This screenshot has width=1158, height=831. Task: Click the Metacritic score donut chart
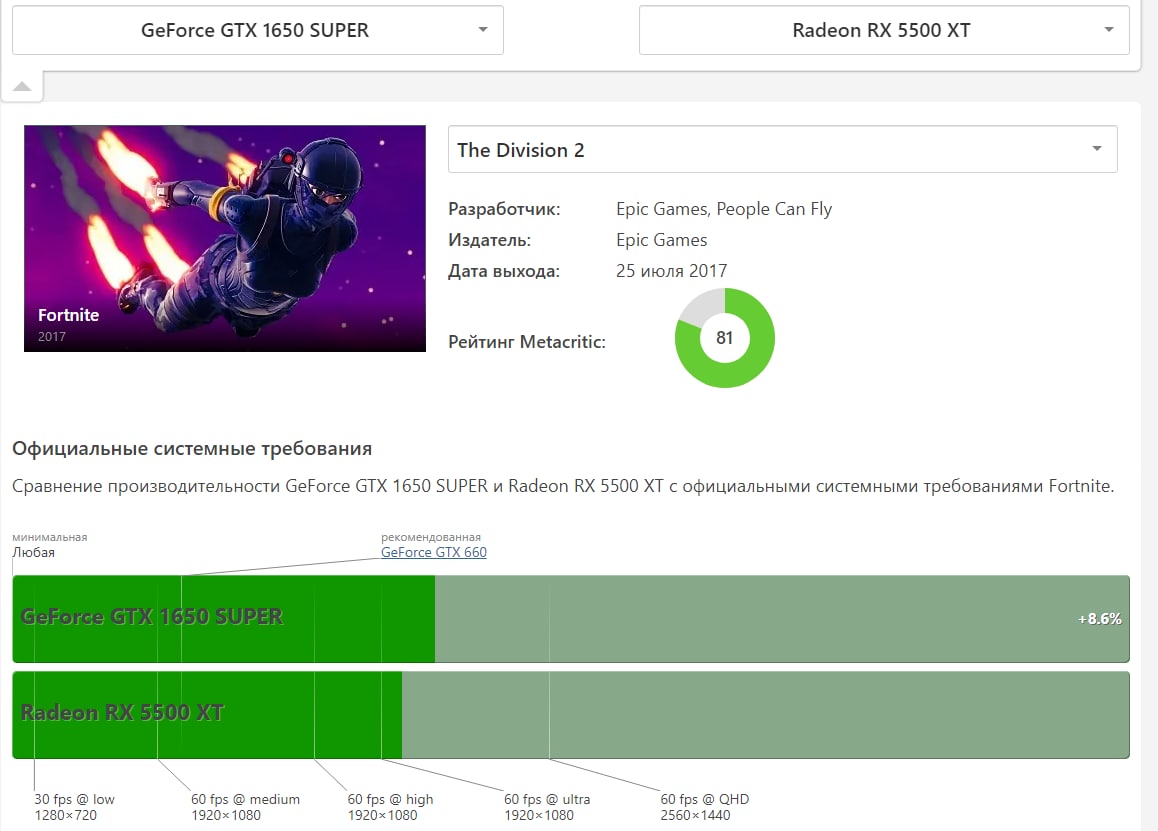point(724,338)
